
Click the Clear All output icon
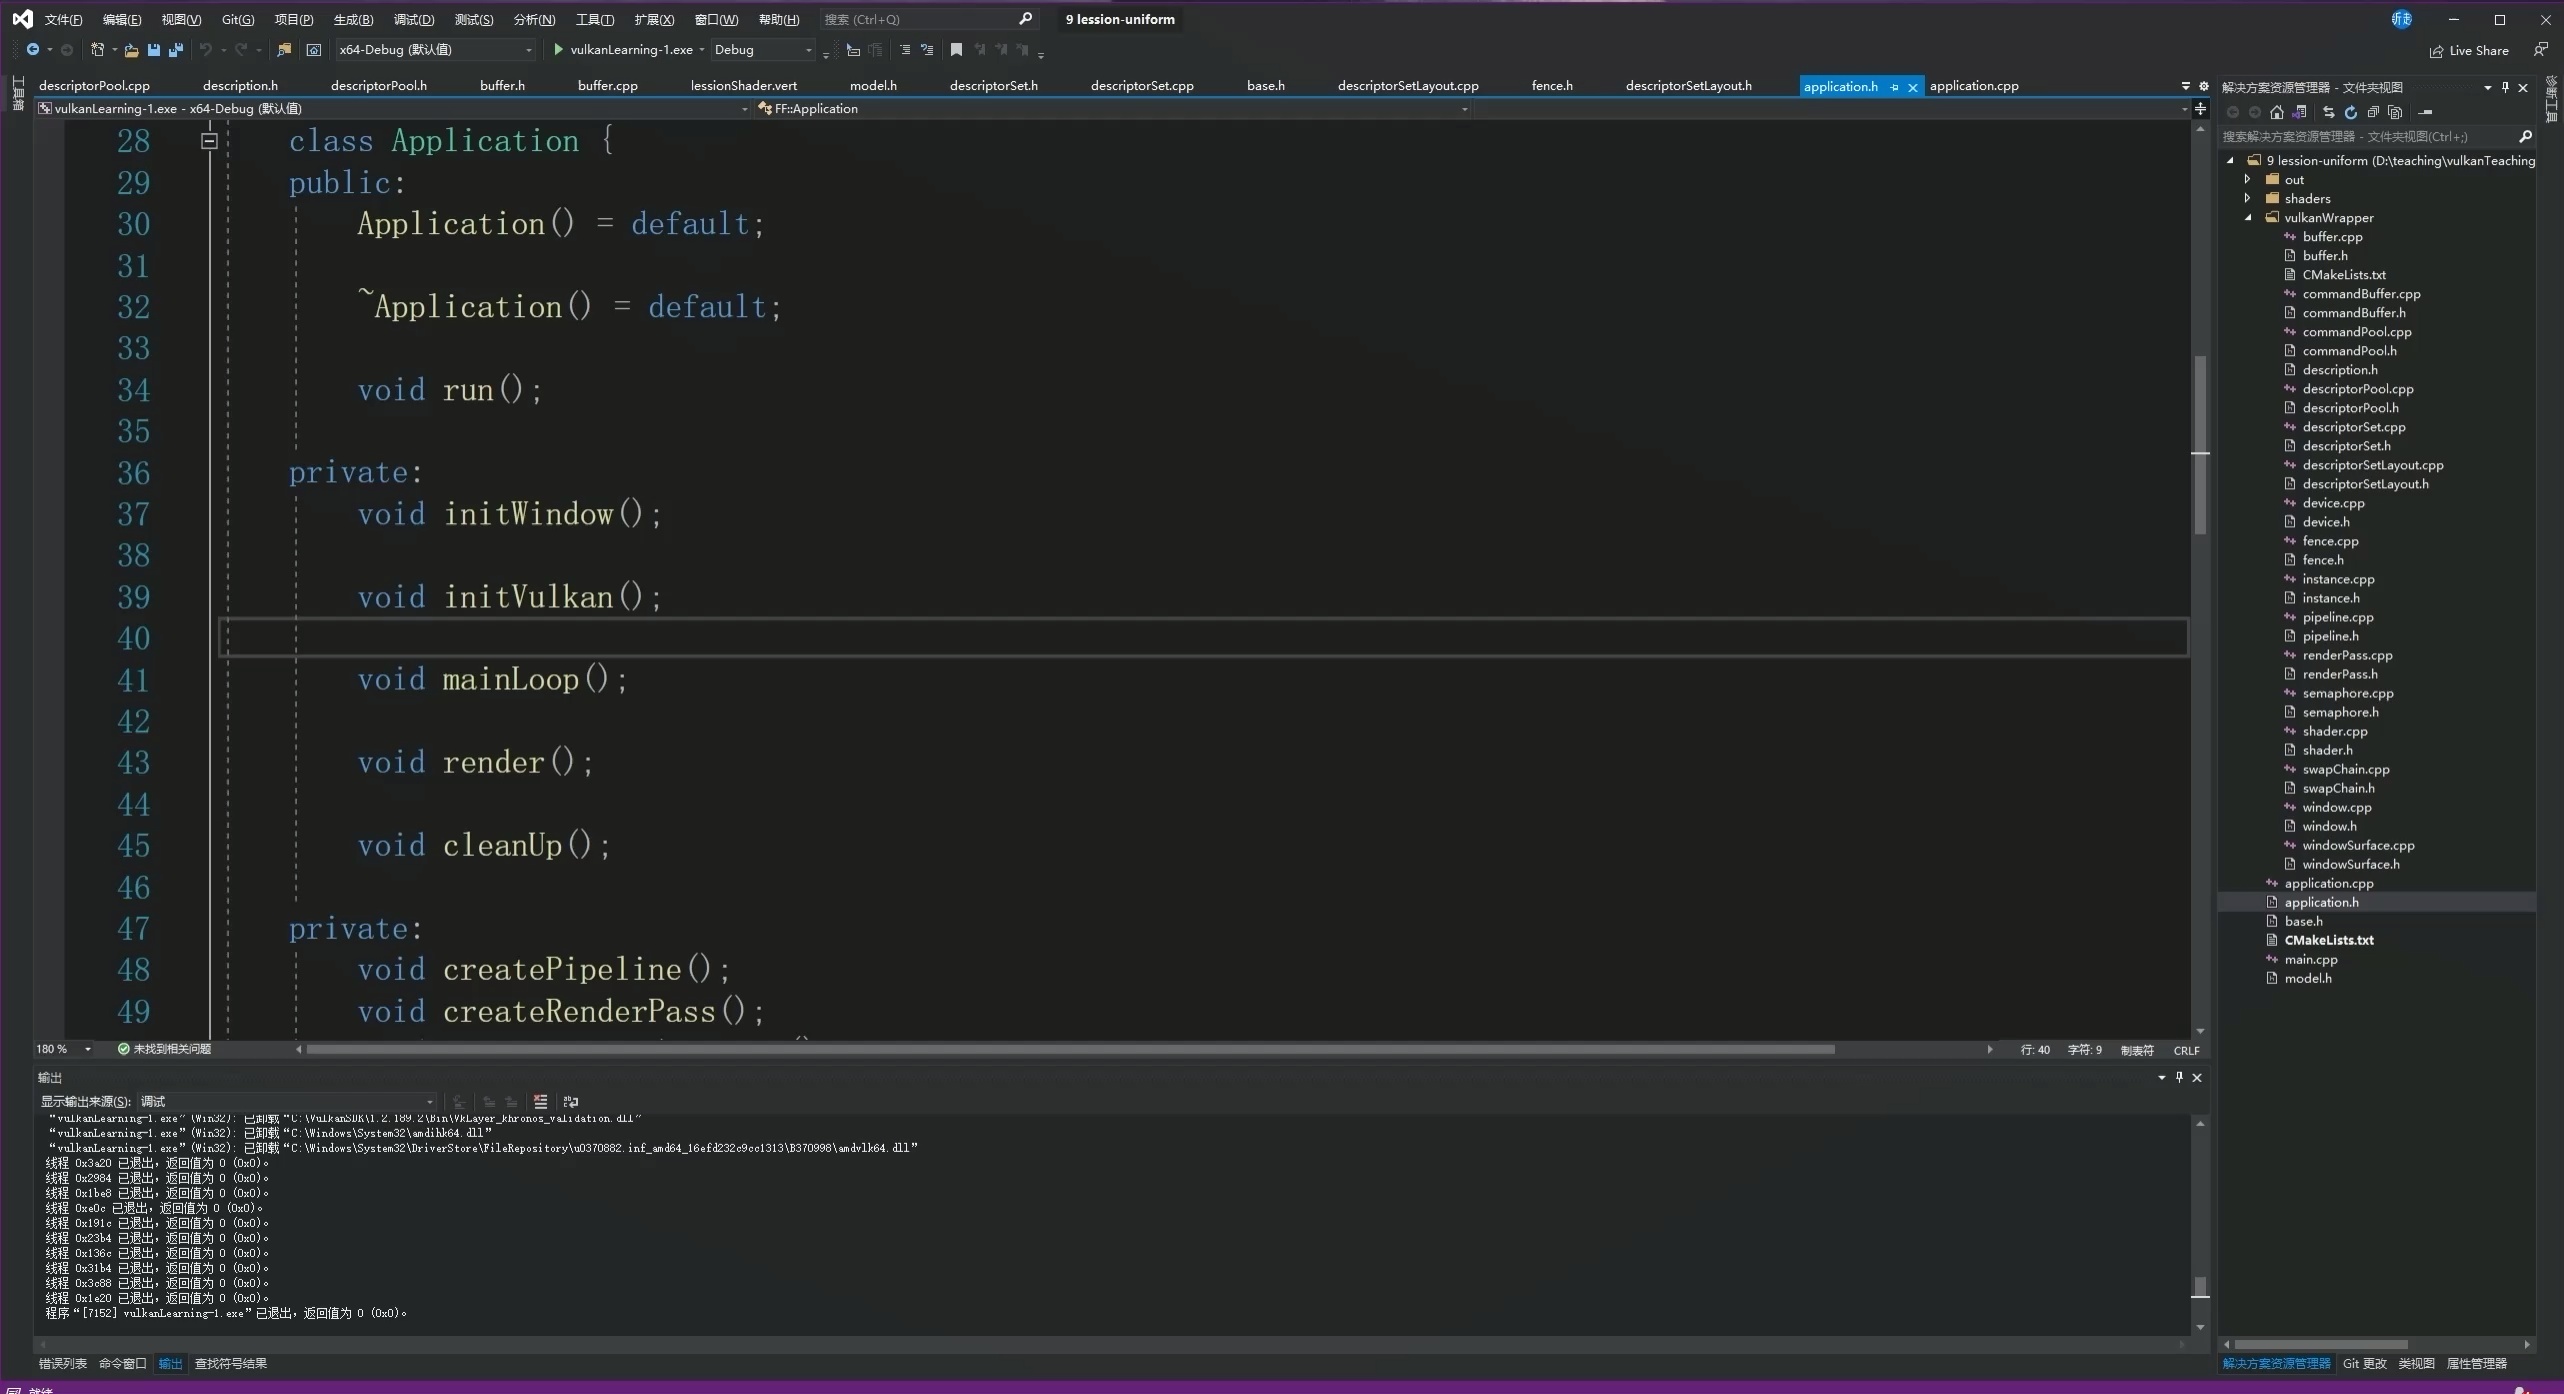point(541,1101)
